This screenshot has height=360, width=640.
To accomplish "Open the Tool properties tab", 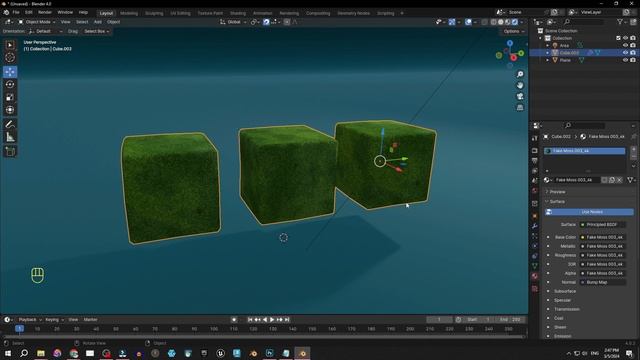I will pos(535,139).
